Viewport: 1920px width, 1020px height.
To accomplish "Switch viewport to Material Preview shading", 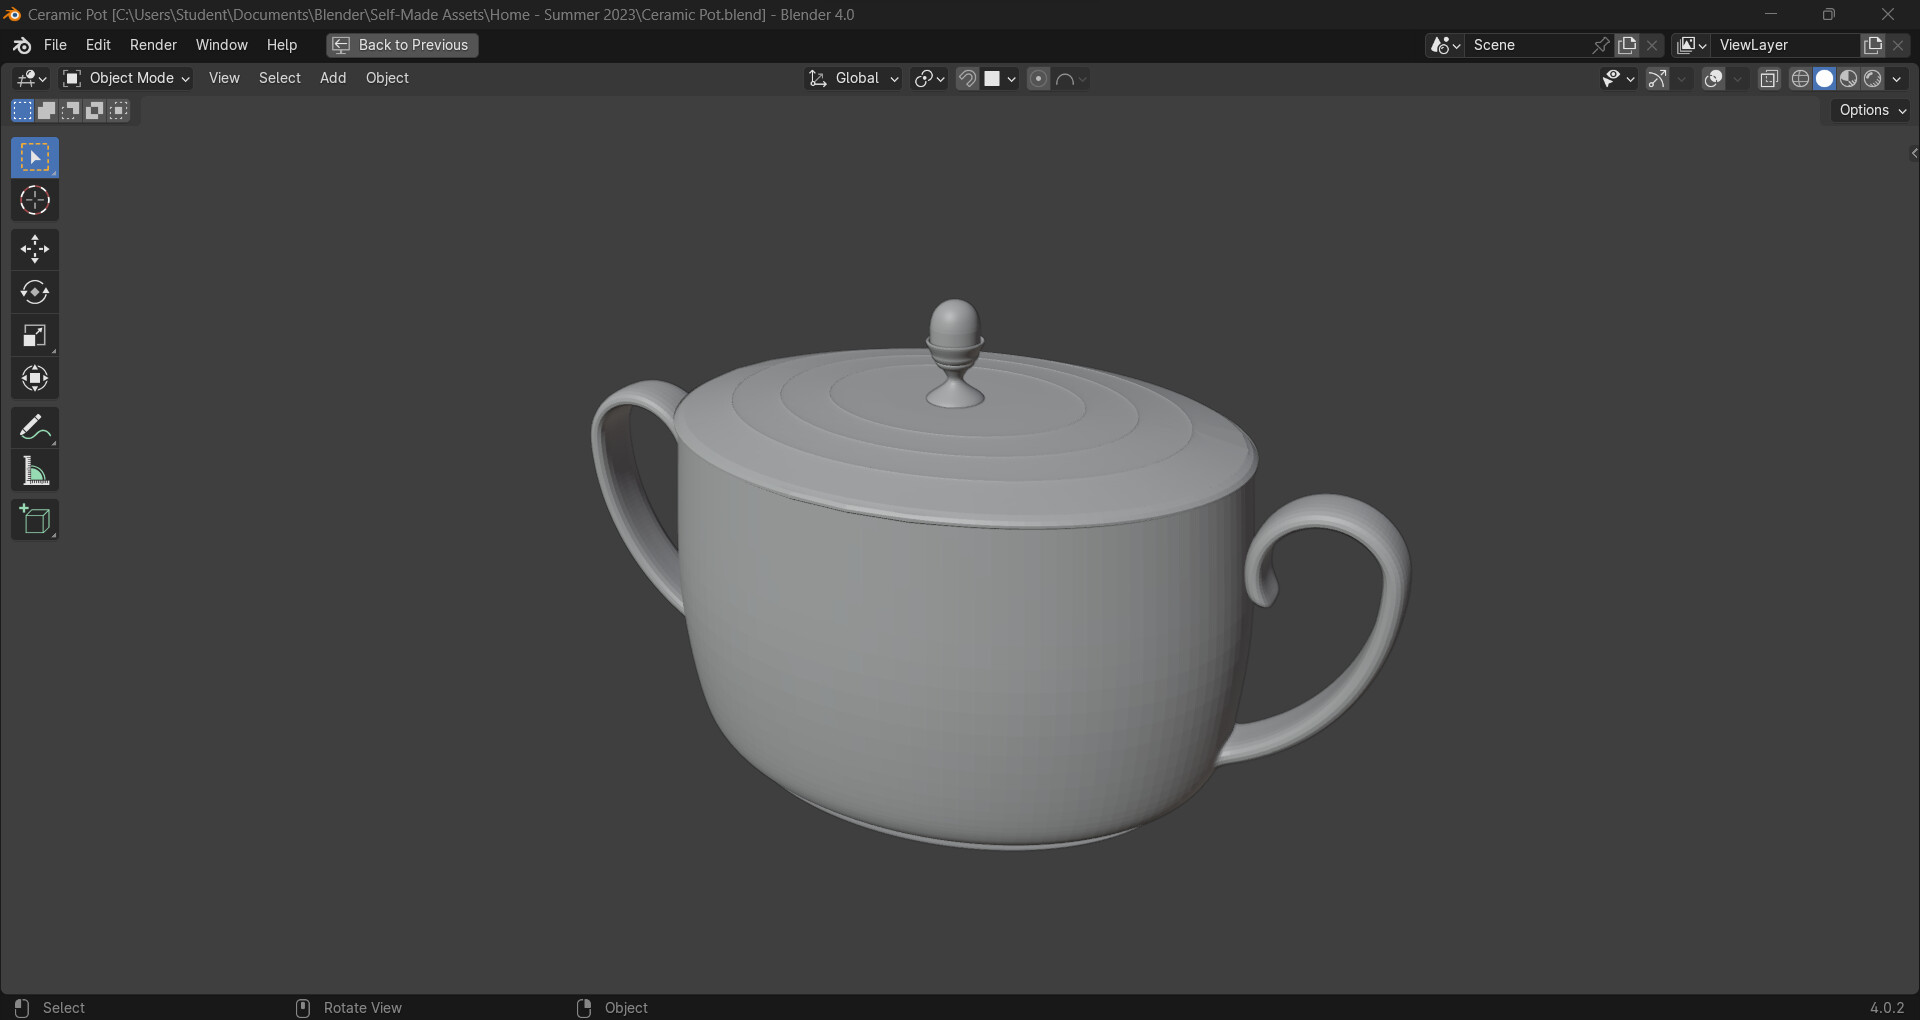I will coord(1847,78).
